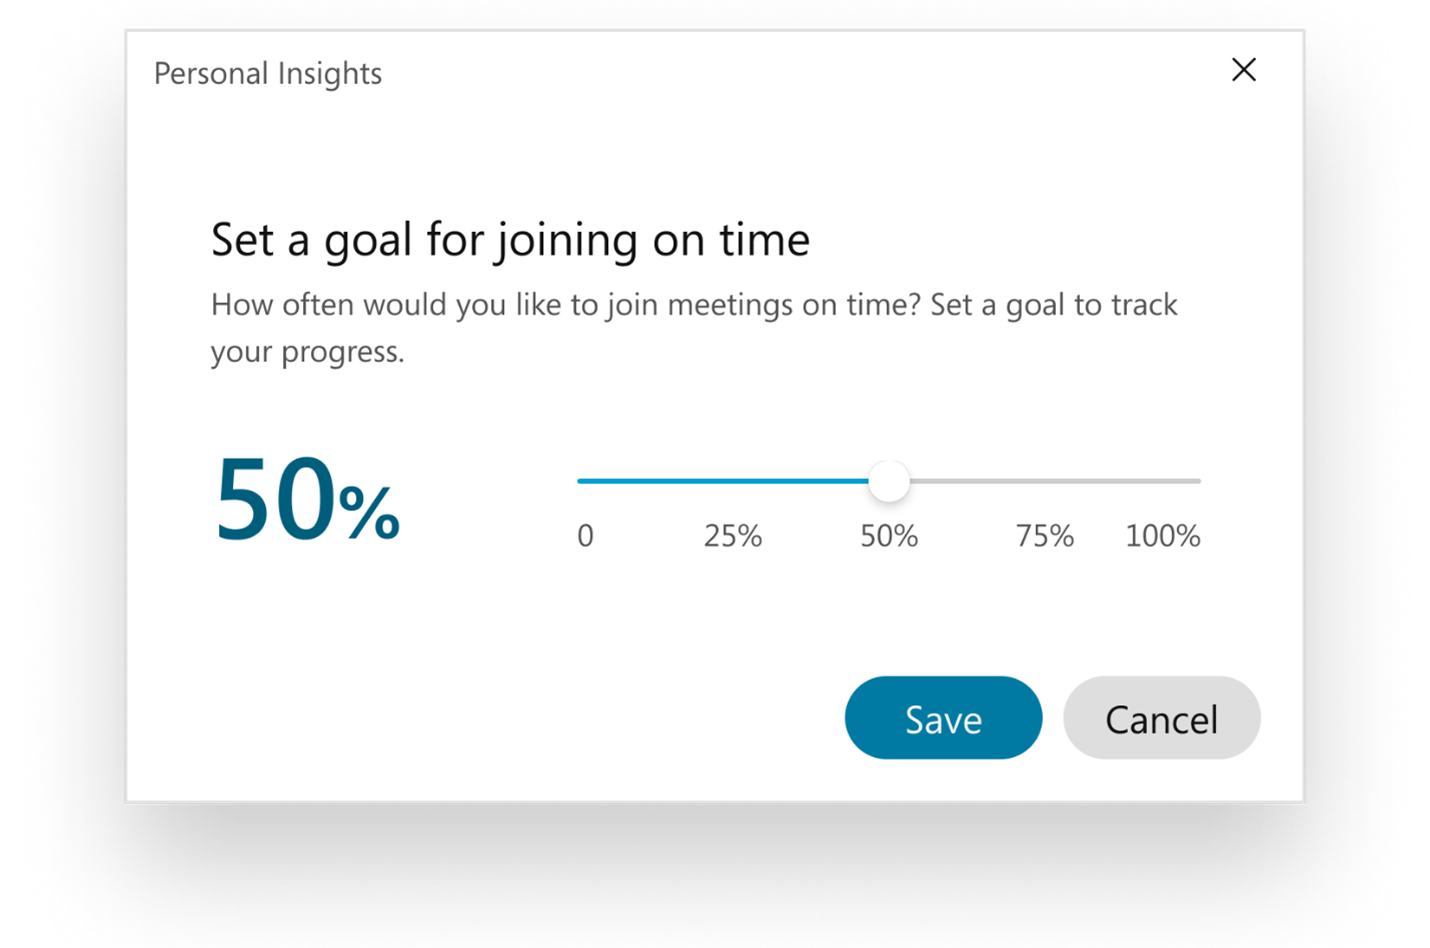
Task: Click the small percent sign beside the large 50
Action: pyautogui.click(x=369, y=513)
